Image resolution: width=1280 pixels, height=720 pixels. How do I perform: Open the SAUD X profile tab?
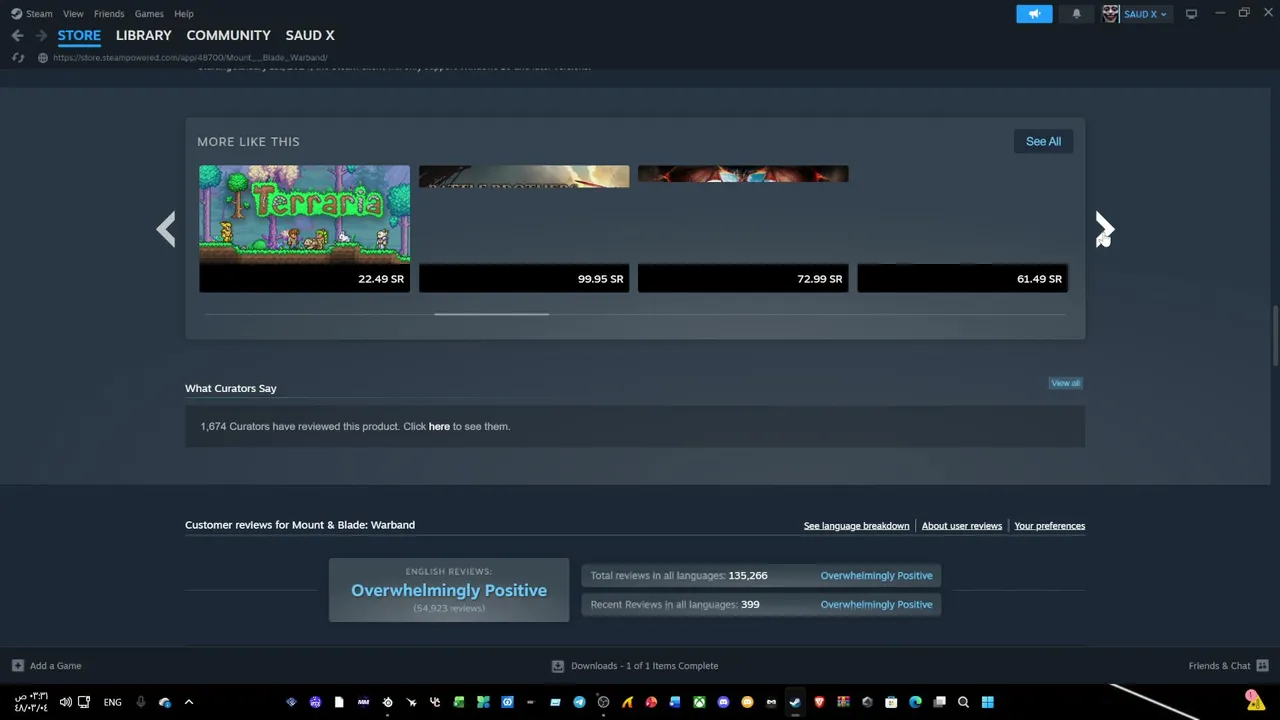click(x=310, y=35)
